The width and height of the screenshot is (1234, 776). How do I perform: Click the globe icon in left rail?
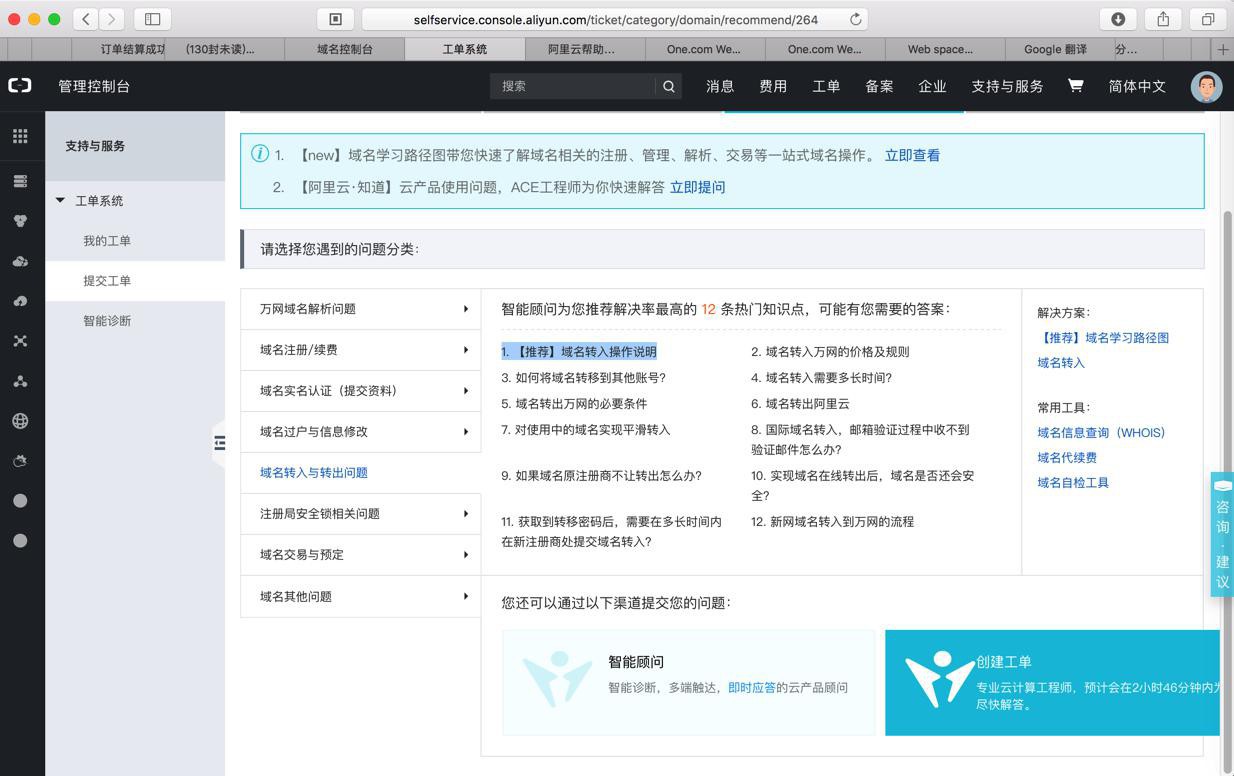[20, 421]
